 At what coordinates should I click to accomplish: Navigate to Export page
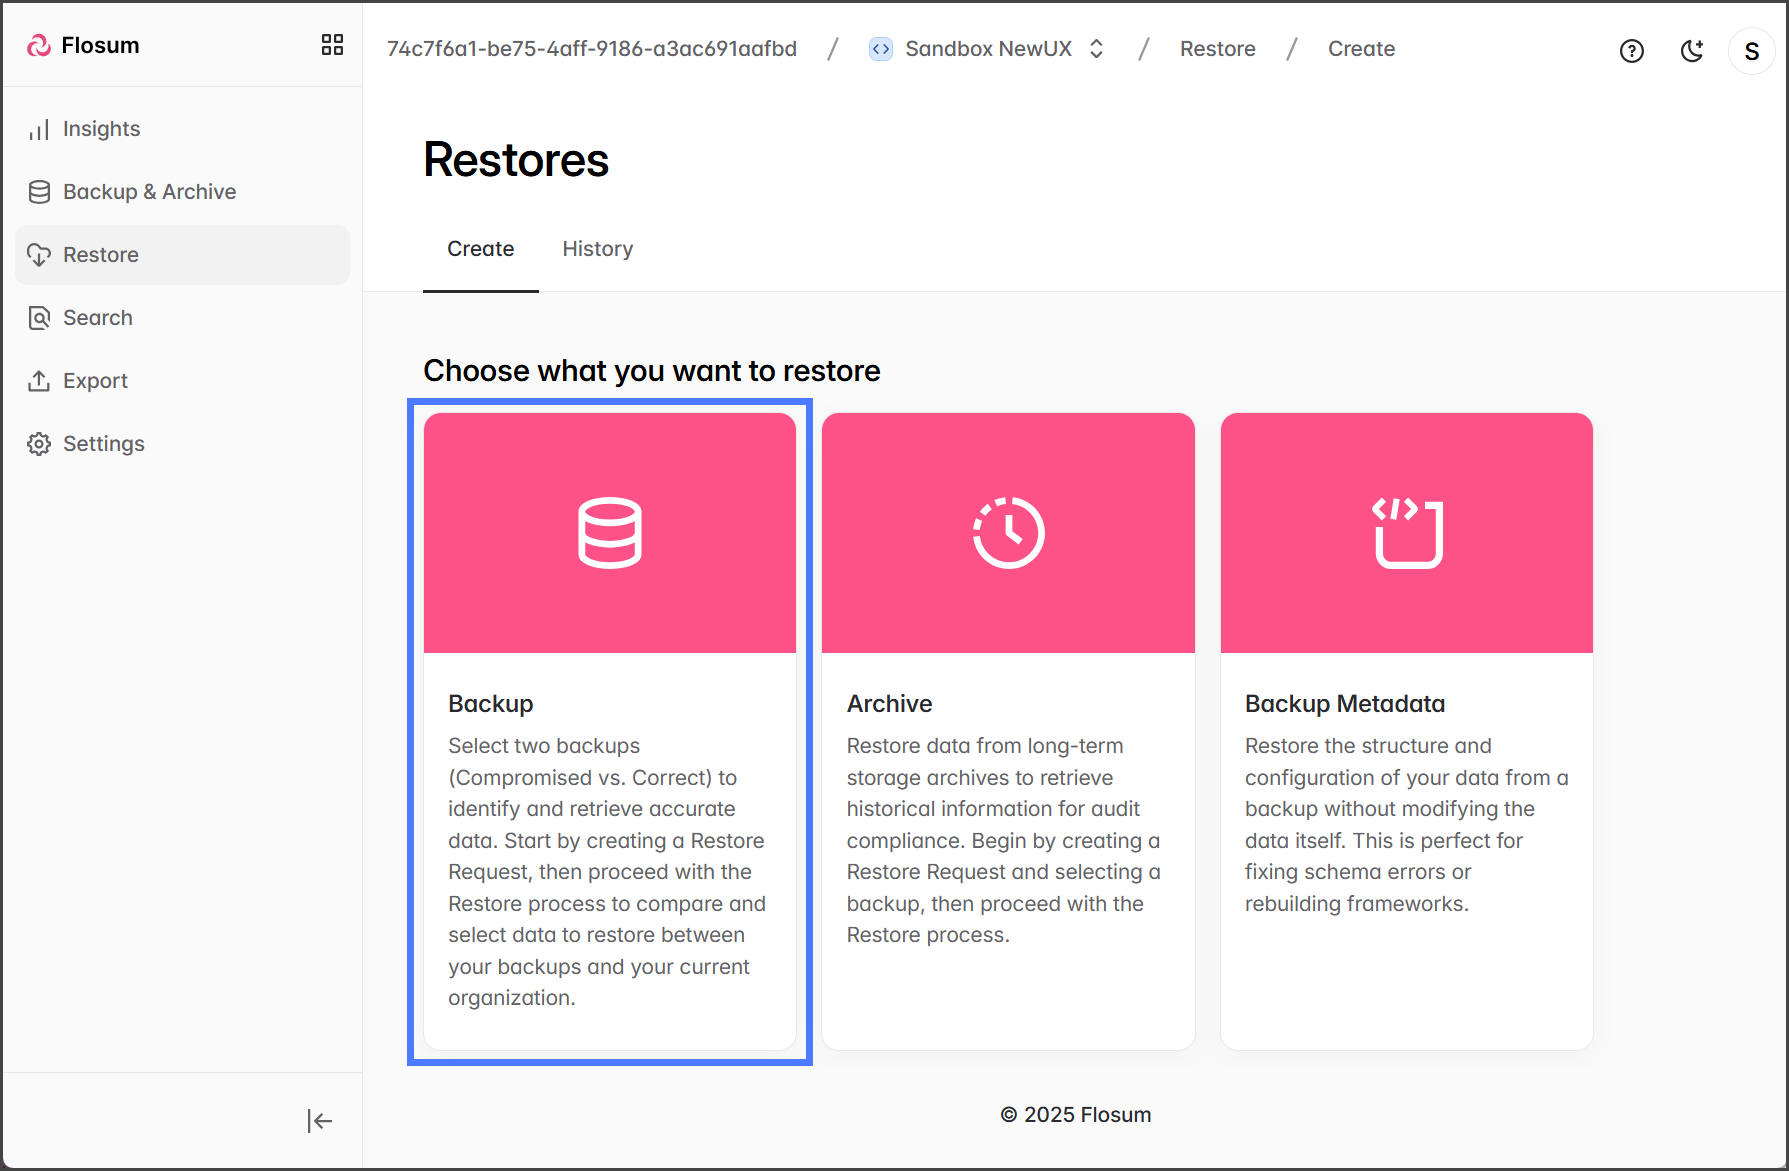coord(95,381)
